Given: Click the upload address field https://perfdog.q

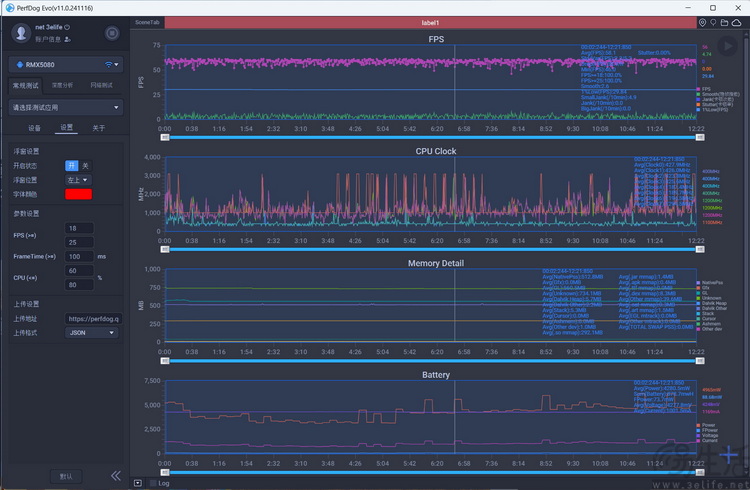Looking at the screenshot, I should [x=93, y=319].
